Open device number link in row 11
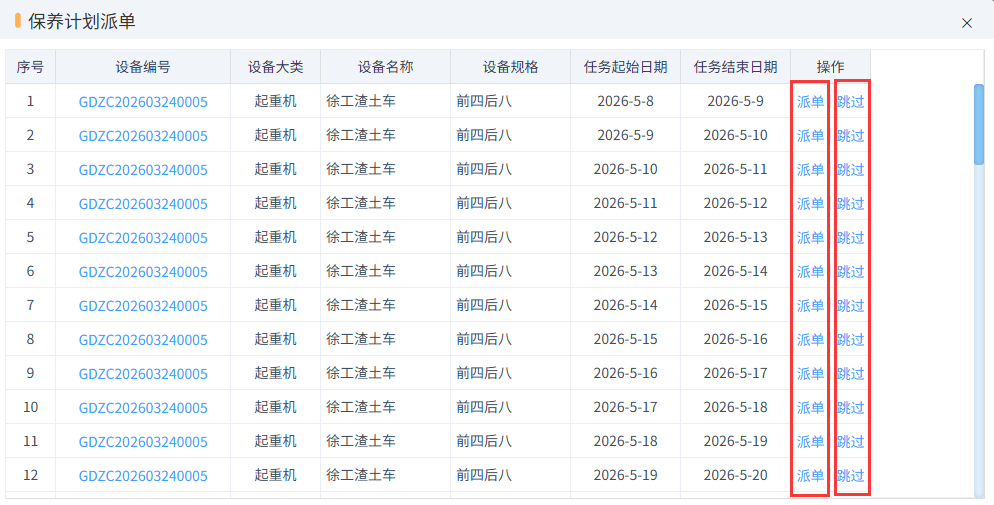This screenshot has height=505, width=994. coord(143,442)
